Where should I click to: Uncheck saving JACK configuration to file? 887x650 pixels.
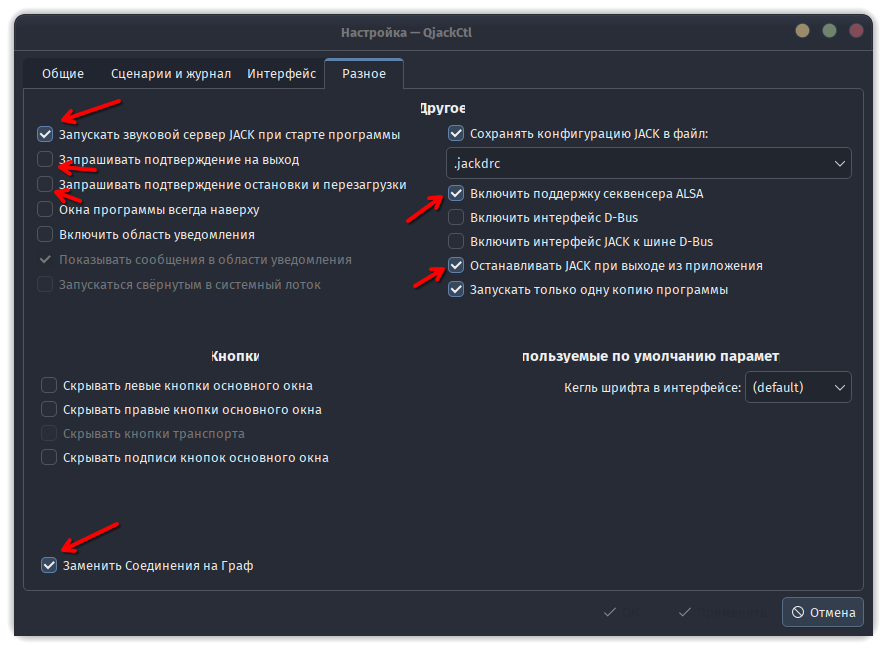[x=456, y=132]
